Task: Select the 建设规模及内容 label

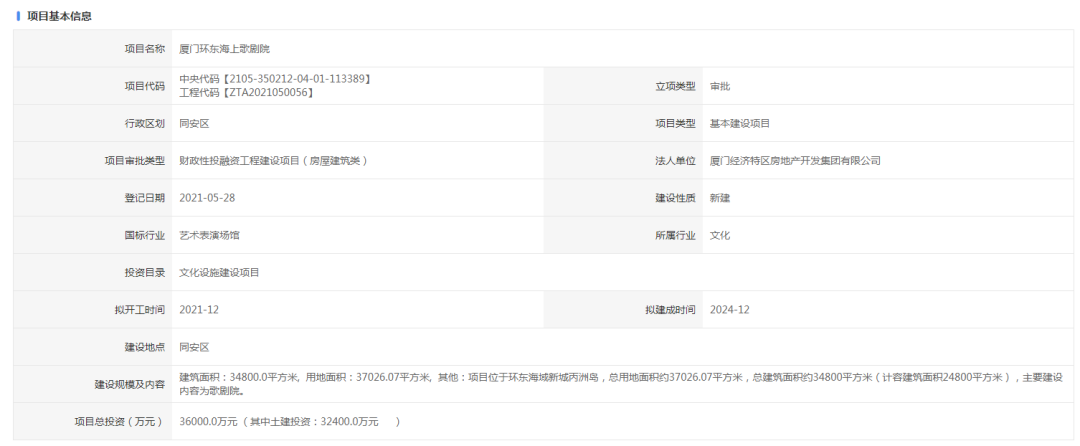Action: click(x=129, y=384)
